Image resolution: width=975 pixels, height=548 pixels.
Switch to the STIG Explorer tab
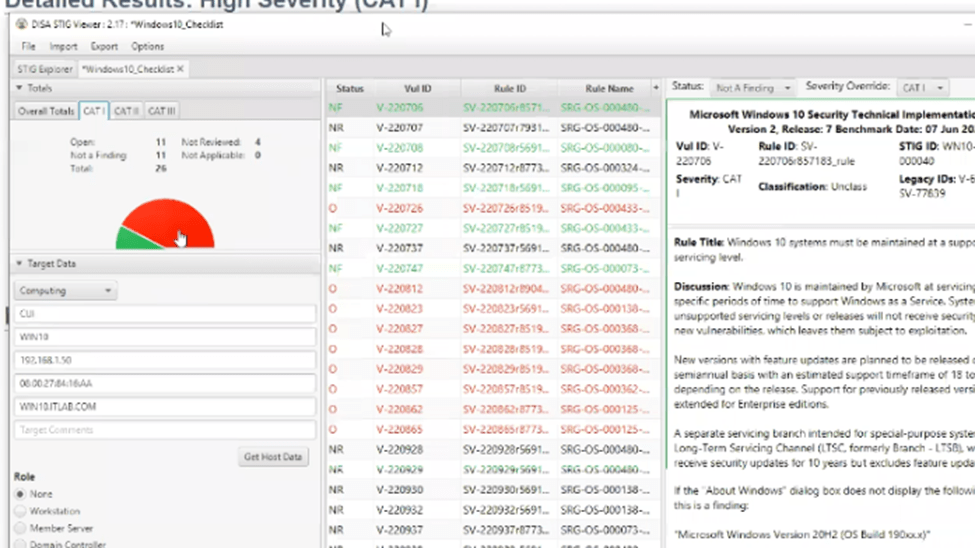tap(44, 69)
